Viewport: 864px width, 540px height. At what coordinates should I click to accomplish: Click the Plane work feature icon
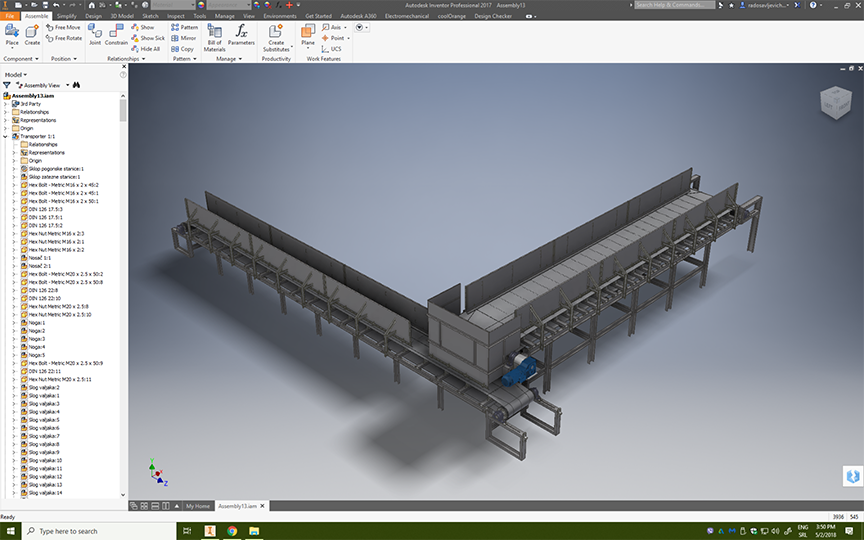pos(307,32)
